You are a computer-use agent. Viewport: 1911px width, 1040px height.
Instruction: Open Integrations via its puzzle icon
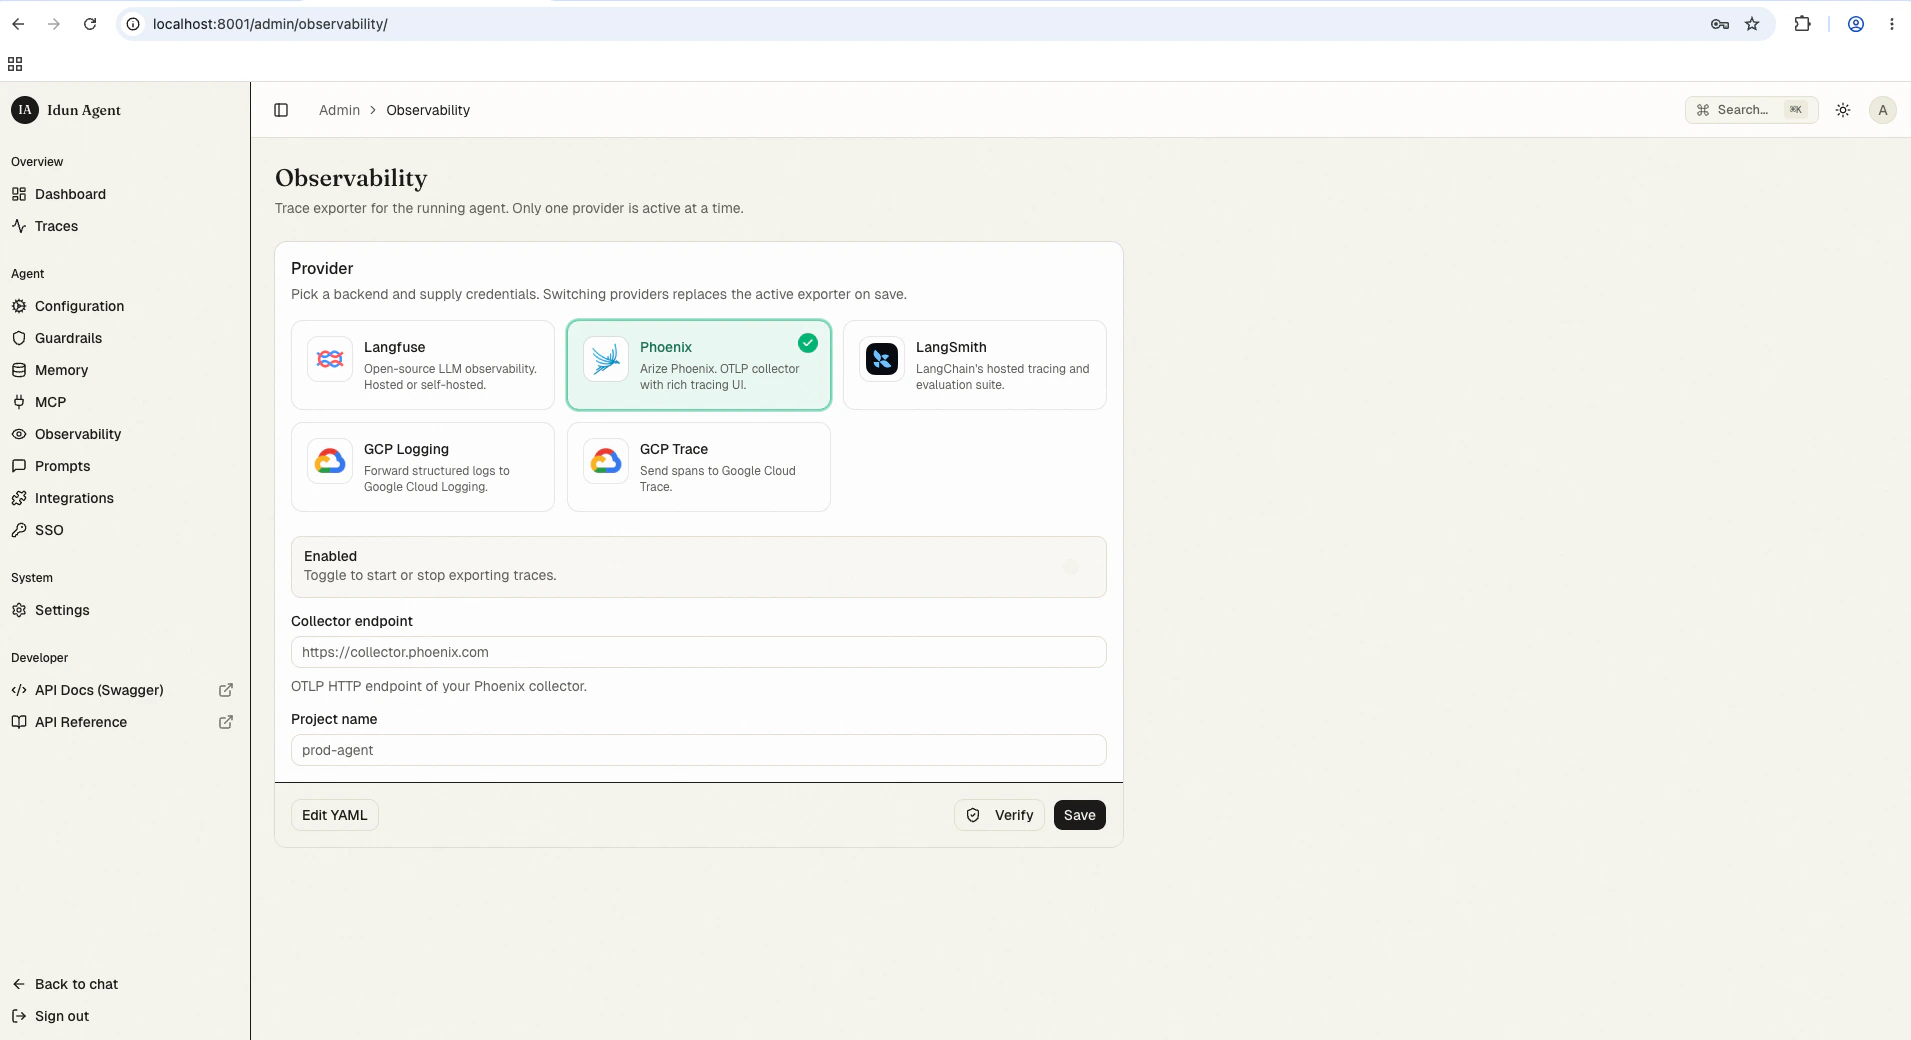point(19,498)
